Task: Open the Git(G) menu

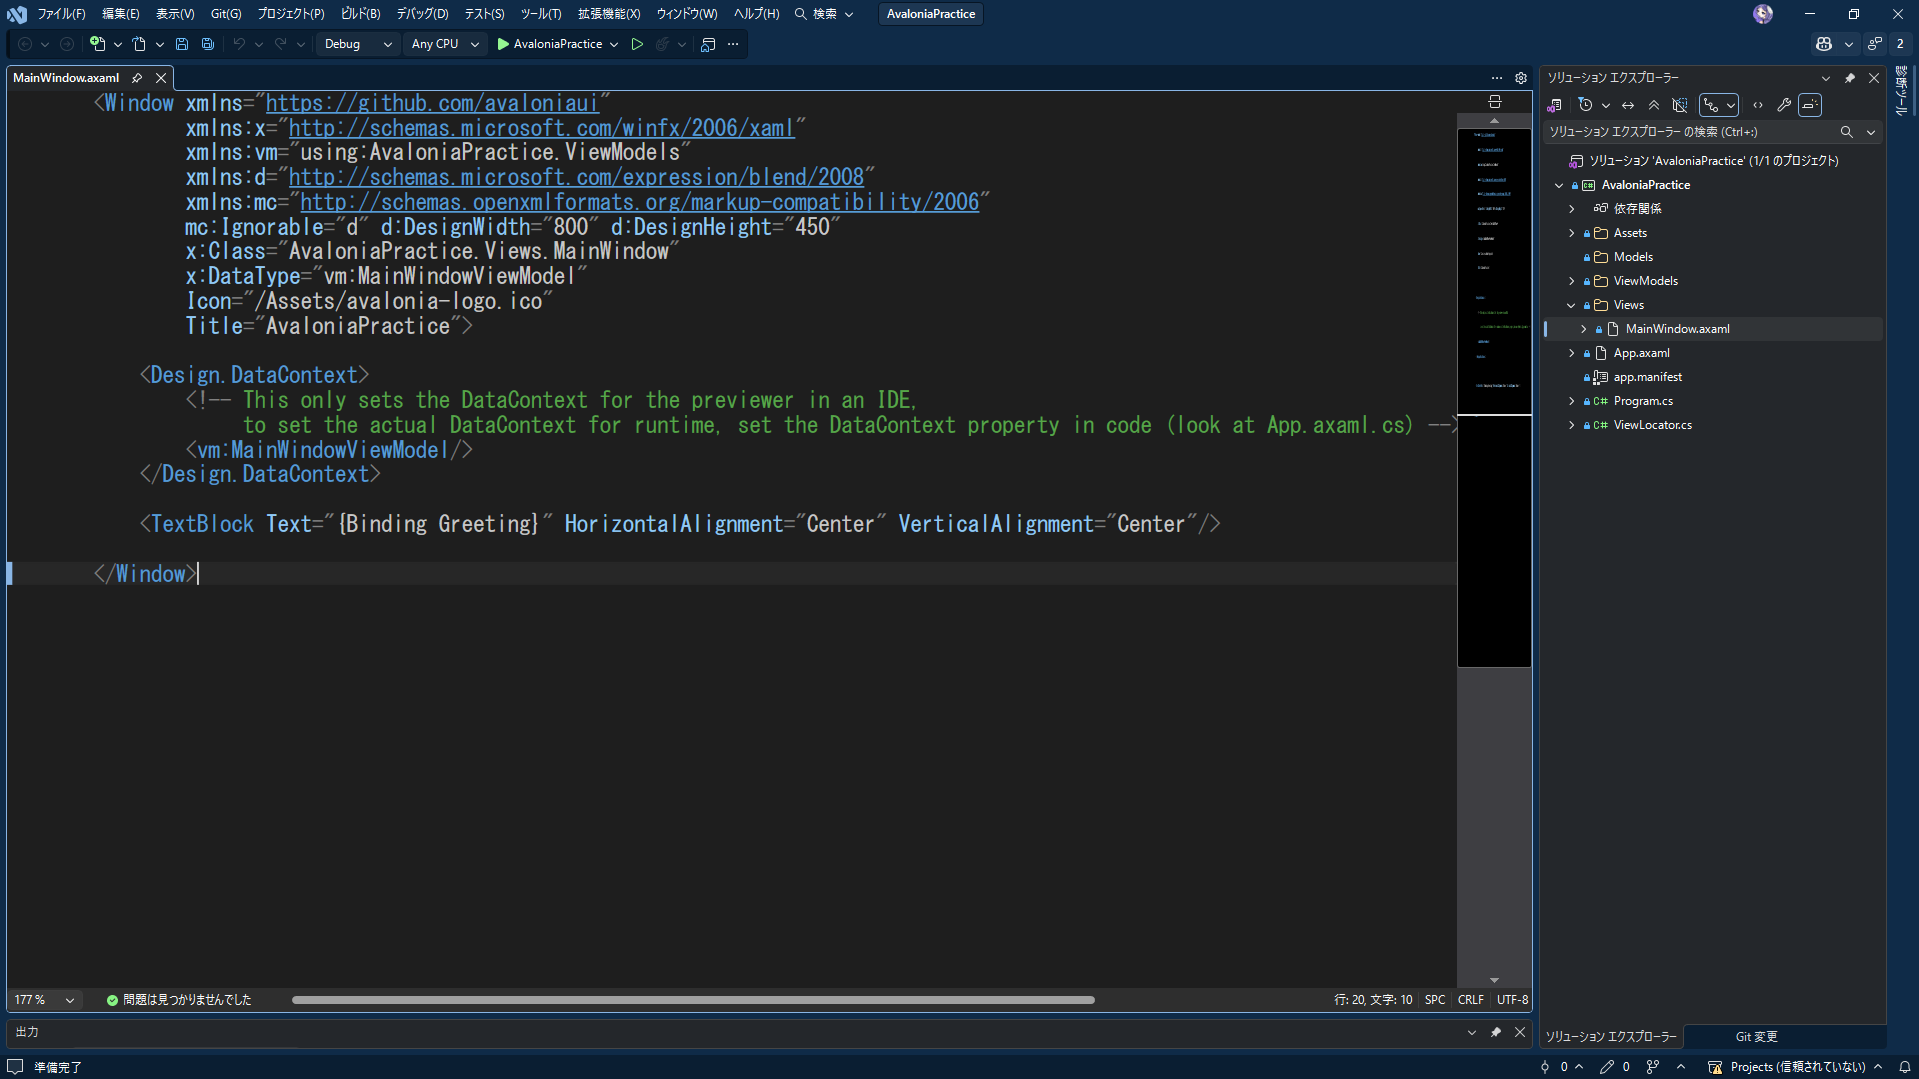Action: 226,14
